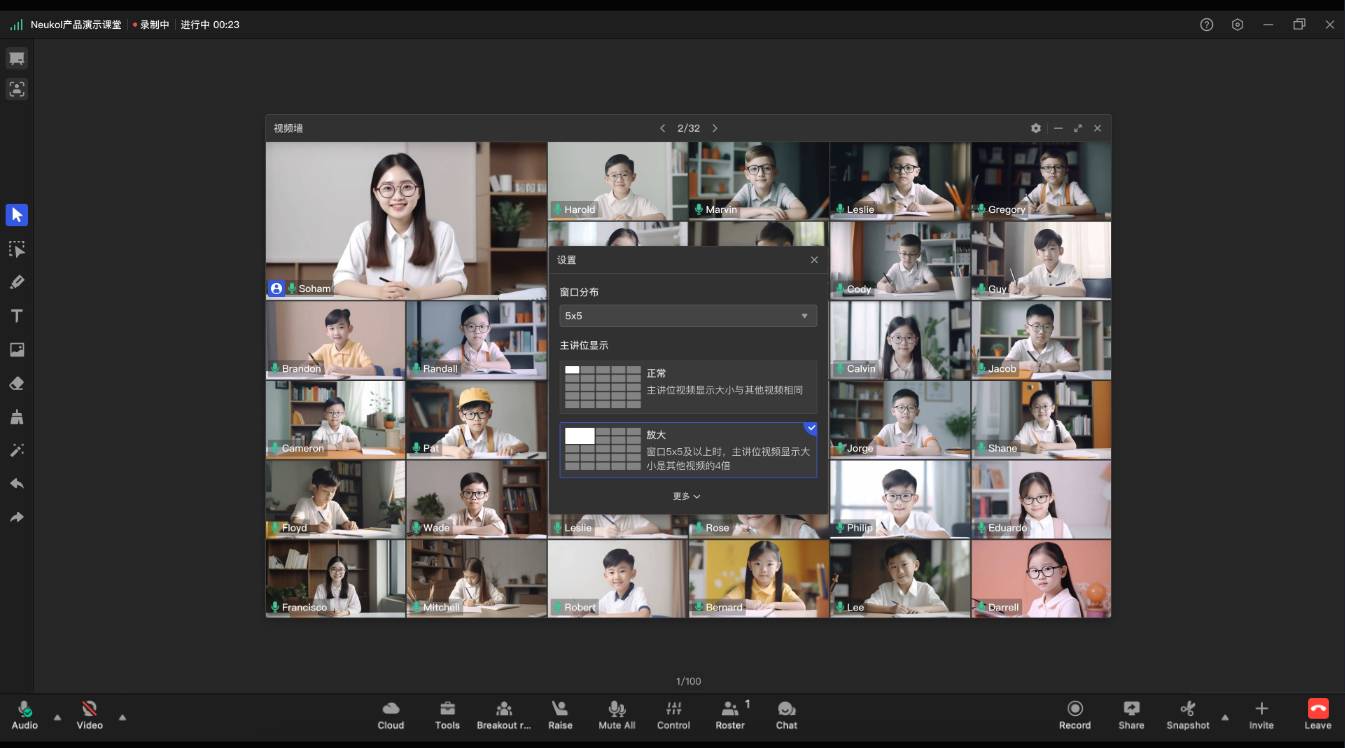Select the 正常 presenter display option
Image resolution: width=1345 pixels, height=748 pixels.
click(688, 387)
